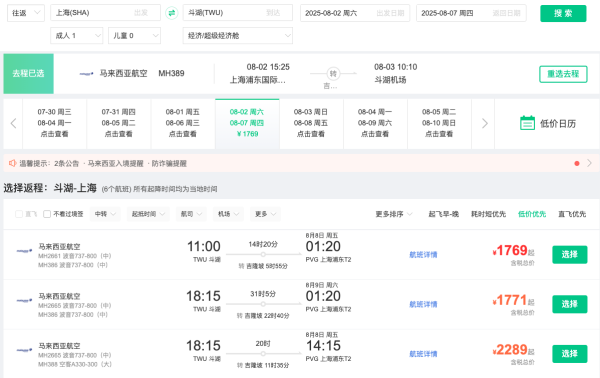Expand the 航司 filter

click(191, 214)
